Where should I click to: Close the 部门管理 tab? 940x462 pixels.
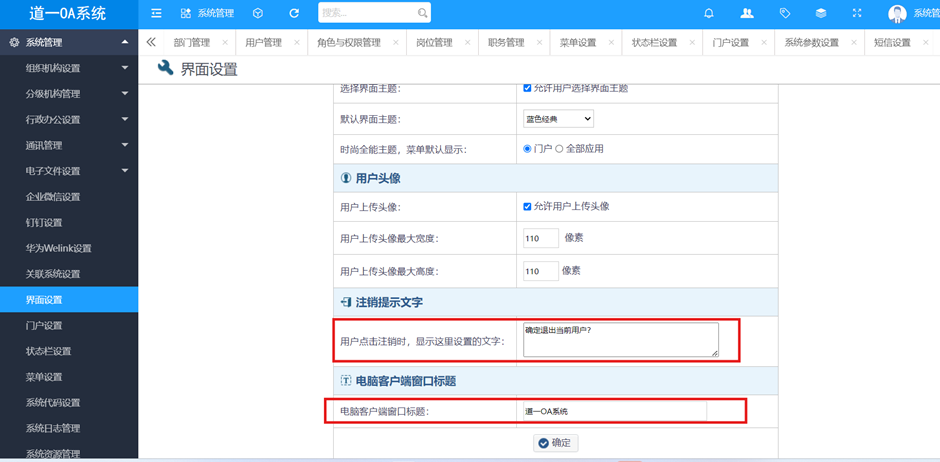(x=225, y=43)
